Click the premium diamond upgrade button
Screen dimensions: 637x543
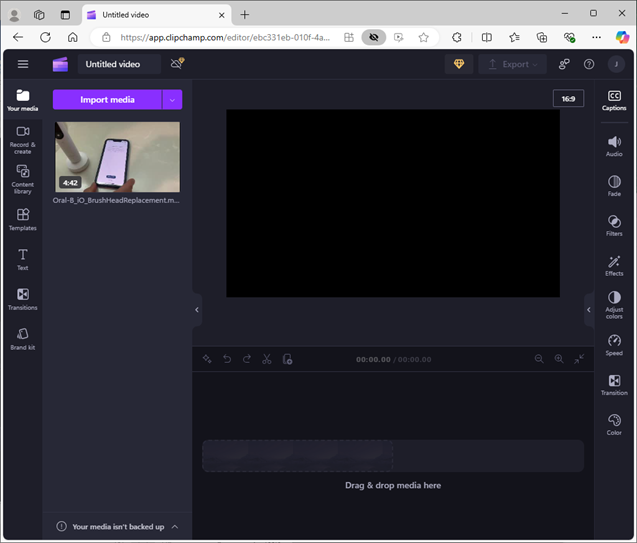(x=459, y=64)
